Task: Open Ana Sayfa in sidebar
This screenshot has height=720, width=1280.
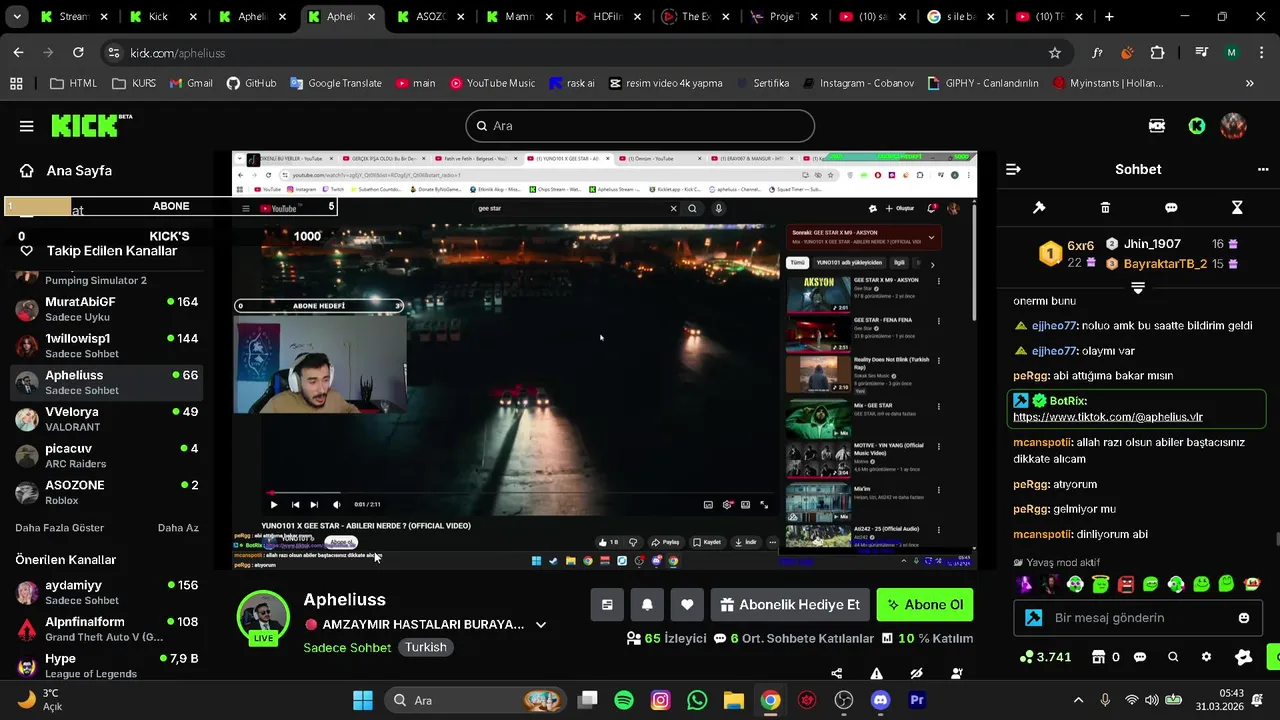Action: [78, 171]
